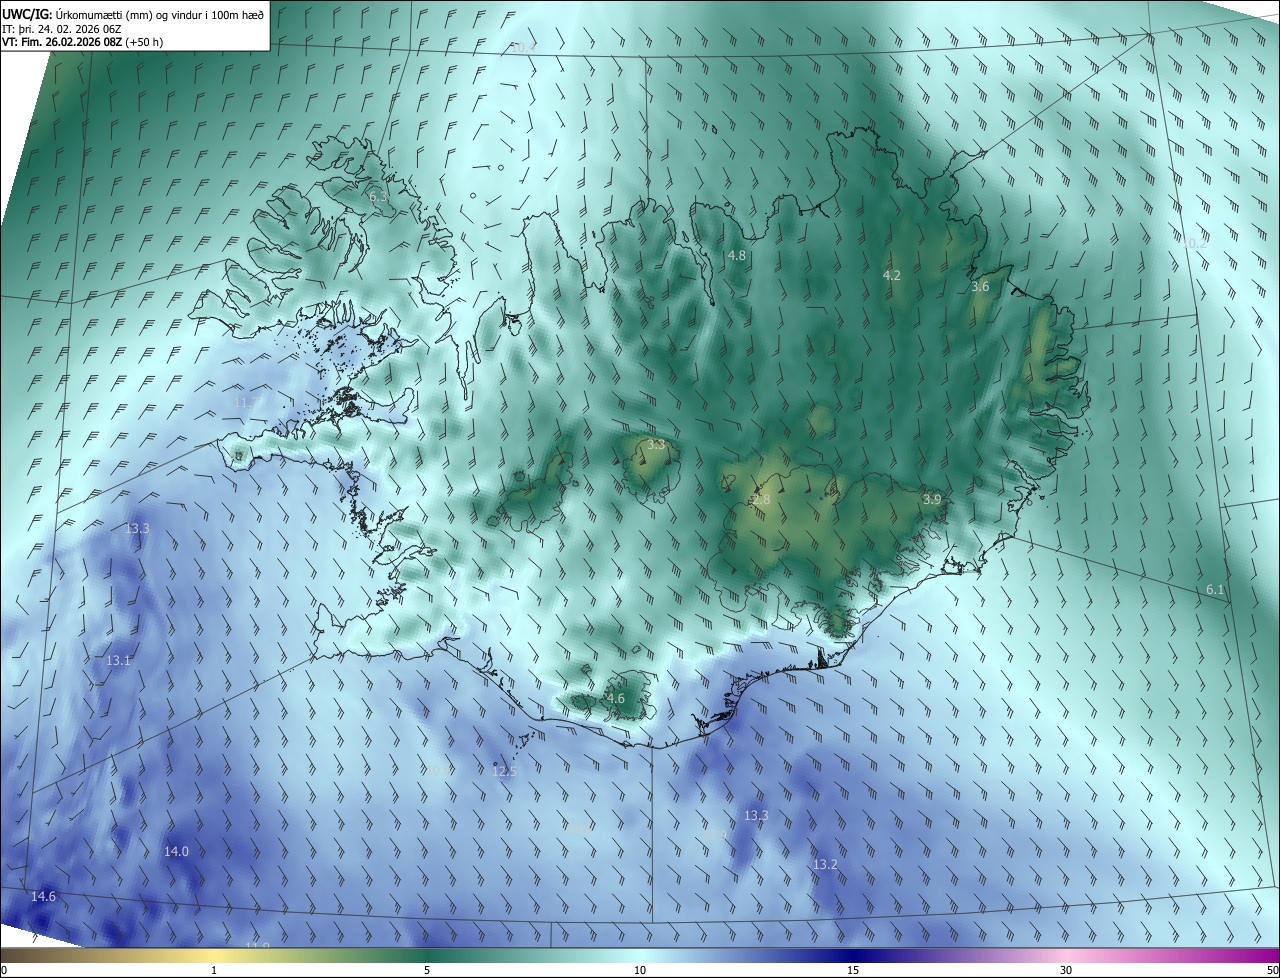Click the 4.2 value label
The image size is (1280, 978).
[x=892, y=275]
